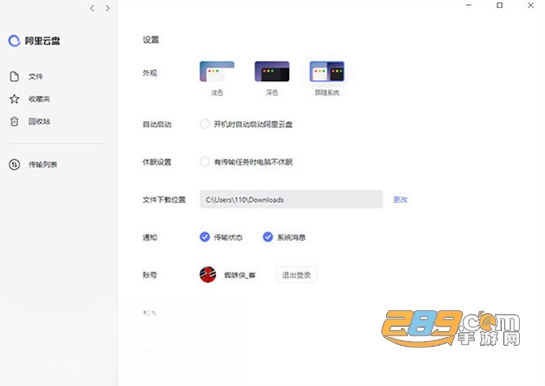545x386 pixels.
Task: Open the 传输列表 menu label
Action: click(43, 164)
